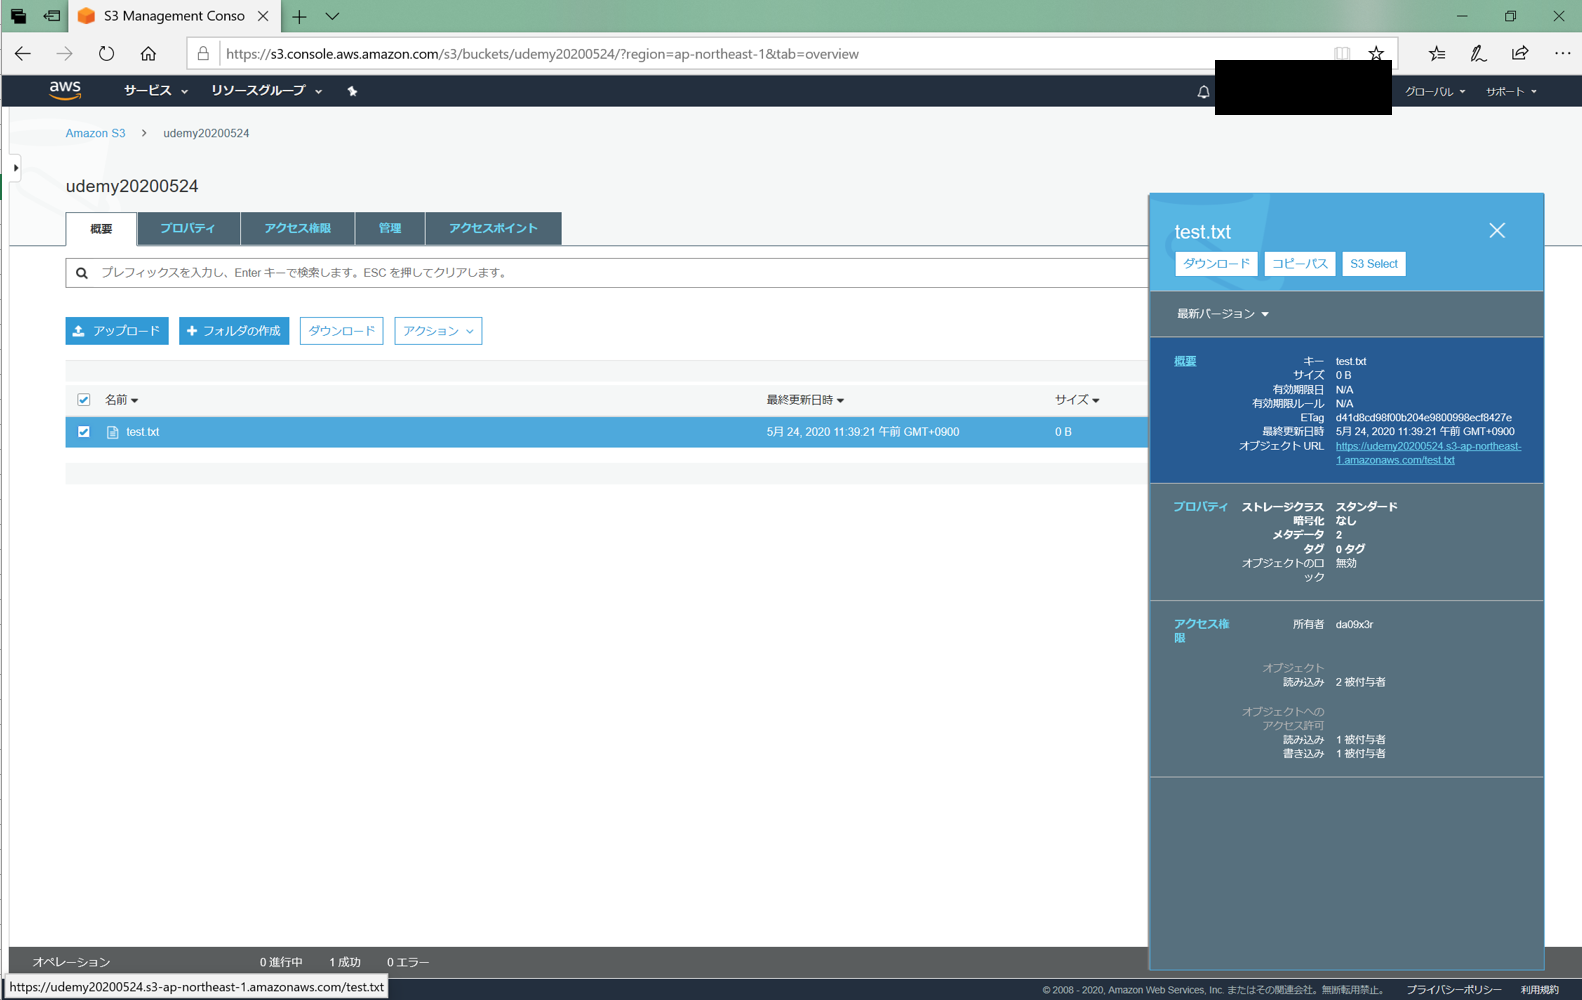
Task: Sort by 最終更新日時 column header
Action: pos(805,400)
